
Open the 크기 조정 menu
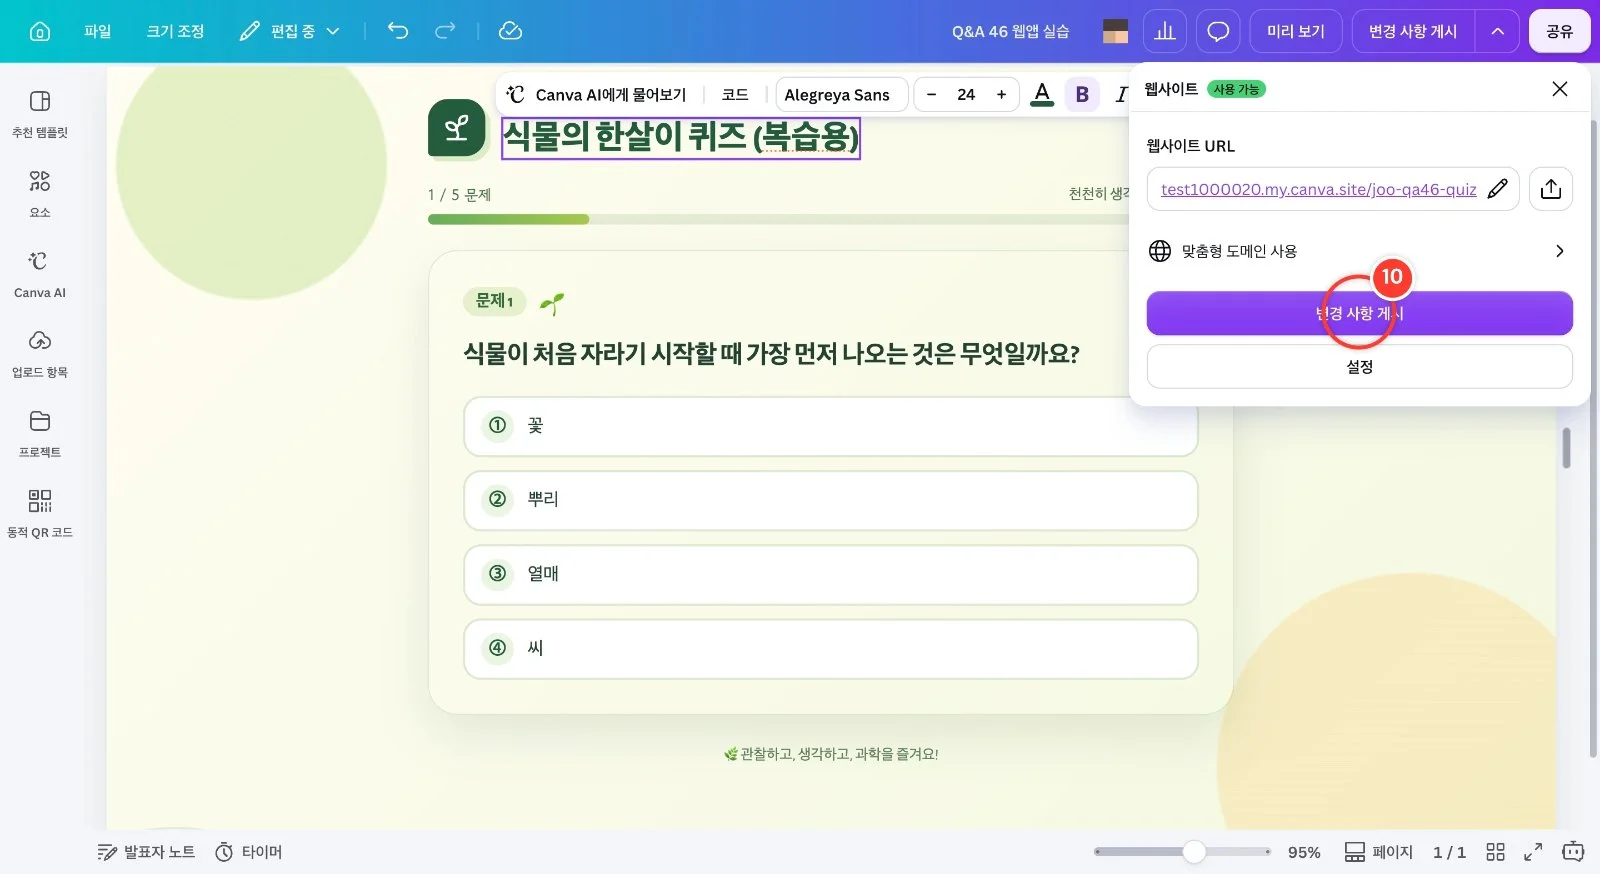coord(175,31)
